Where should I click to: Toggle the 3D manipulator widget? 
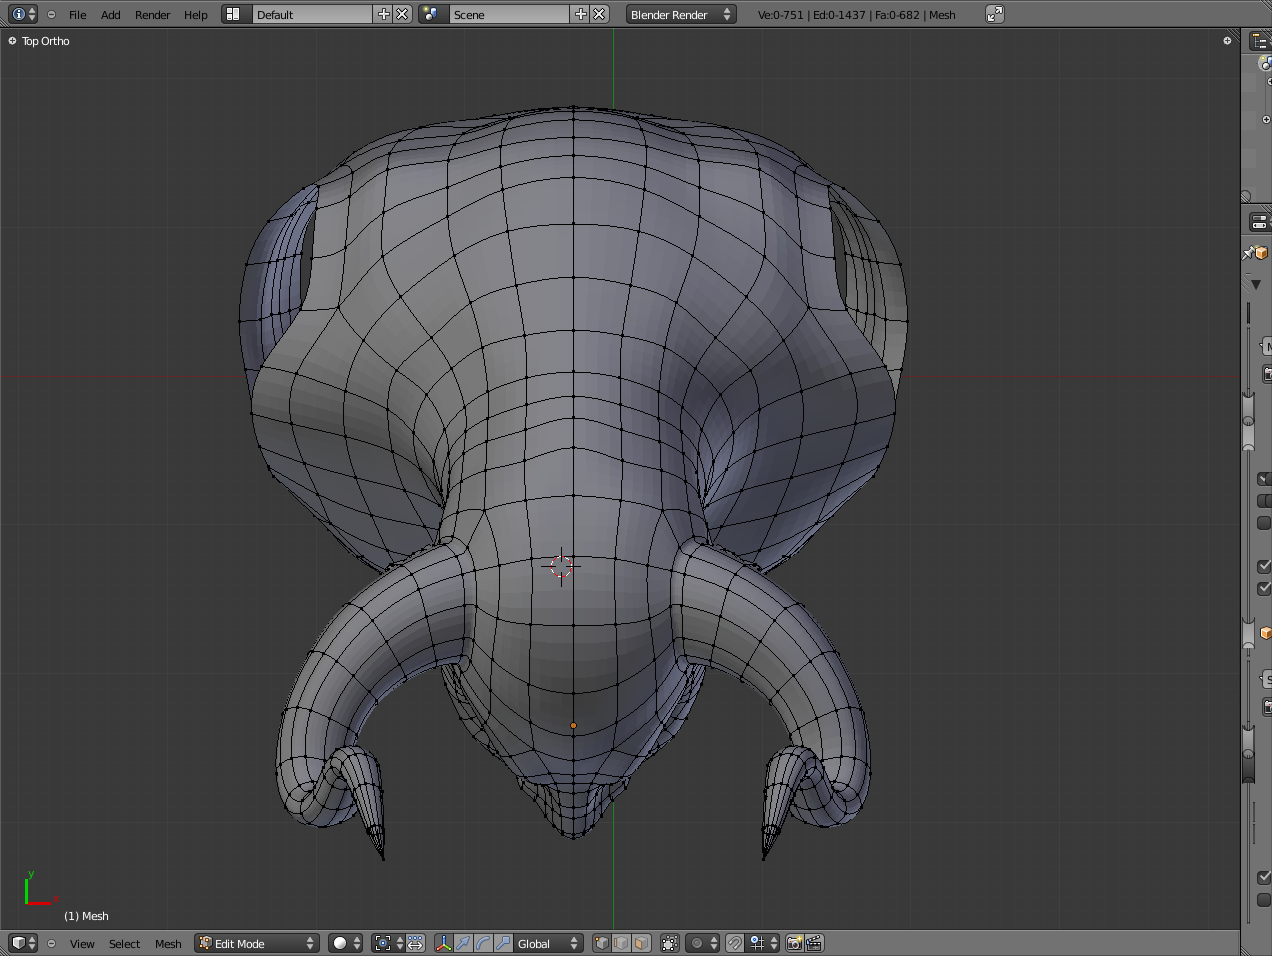coord(443,943)
